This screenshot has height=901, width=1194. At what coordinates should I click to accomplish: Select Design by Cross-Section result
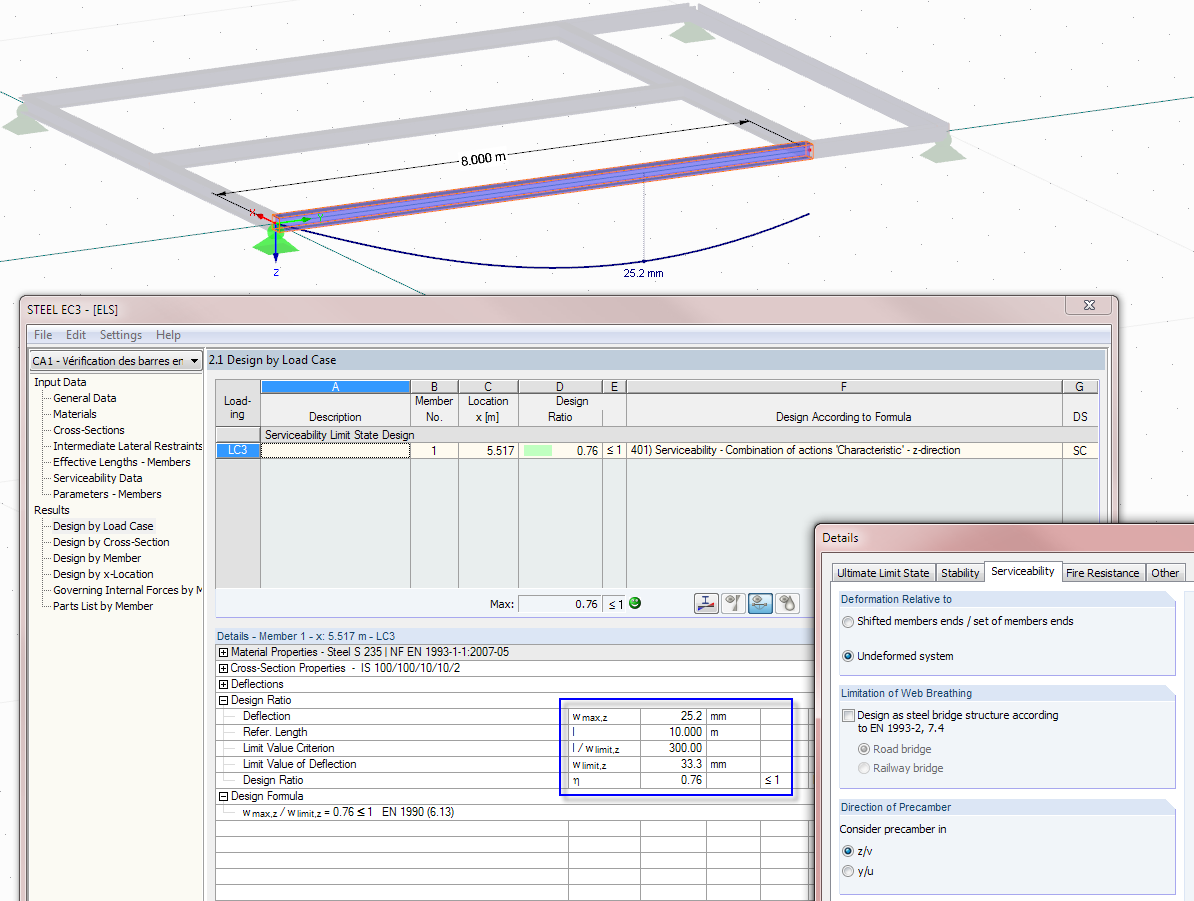111,542
